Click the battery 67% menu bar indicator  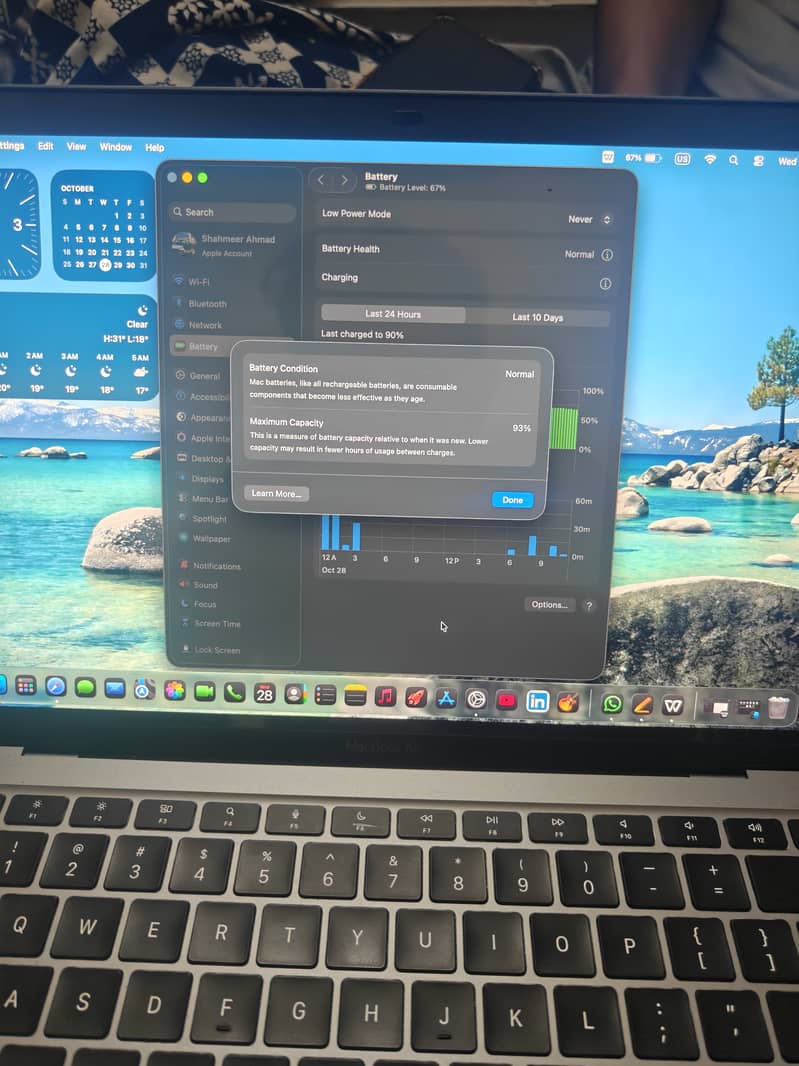click(643, 158)
